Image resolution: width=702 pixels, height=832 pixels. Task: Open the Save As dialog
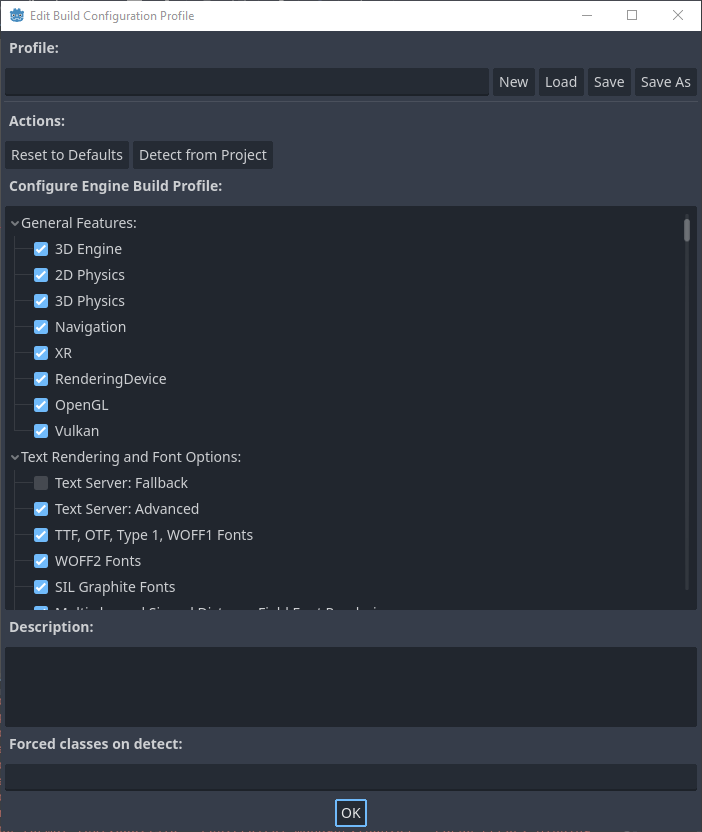pos(666,82)
